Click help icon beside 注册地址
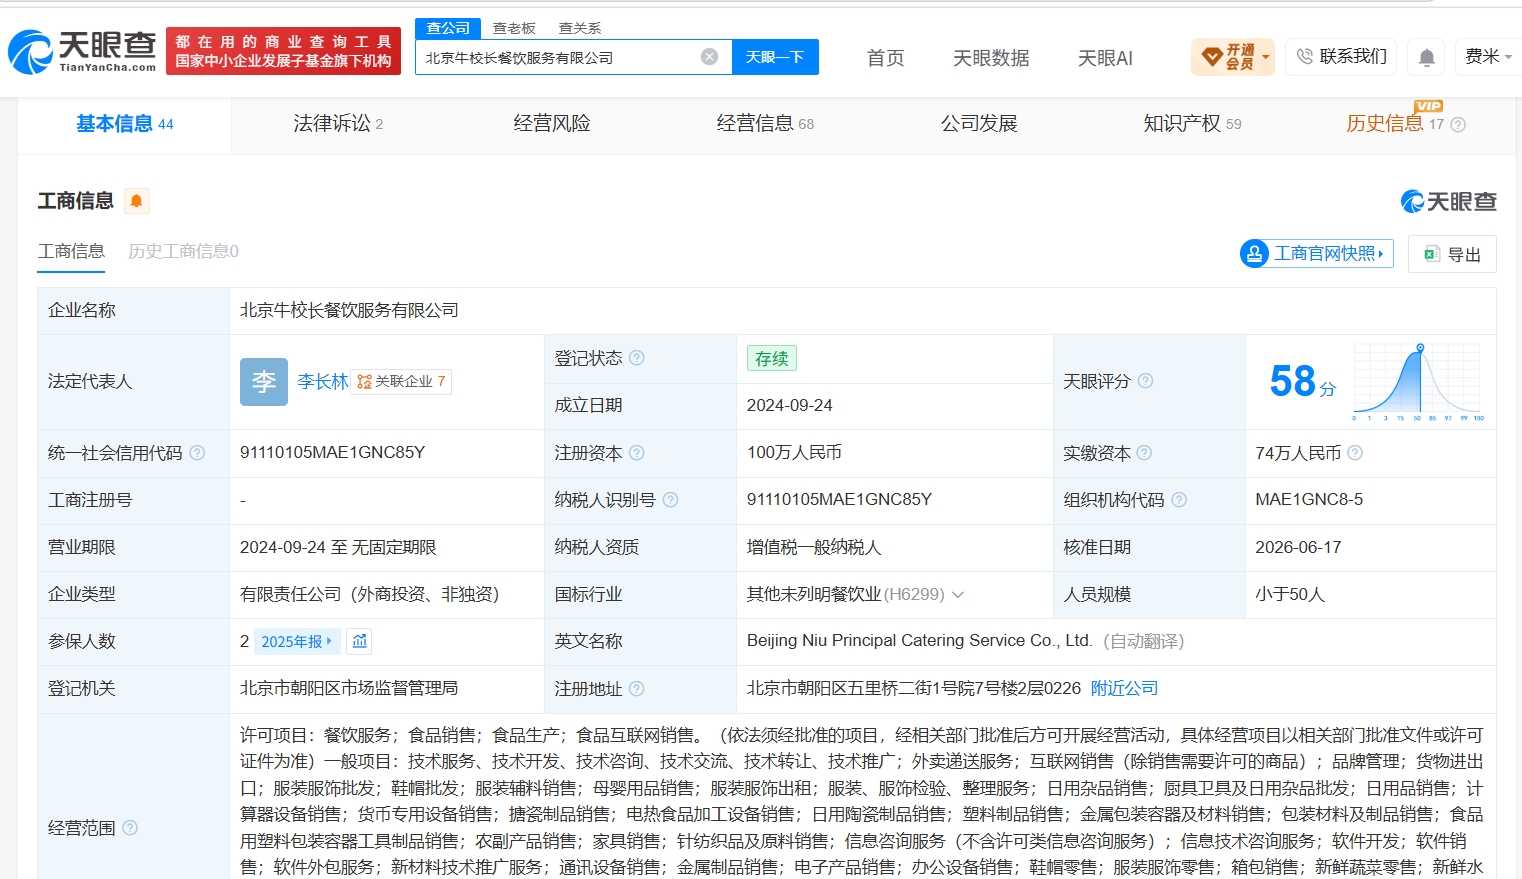This screenshot has height=879, width=1522. (637, 689)
